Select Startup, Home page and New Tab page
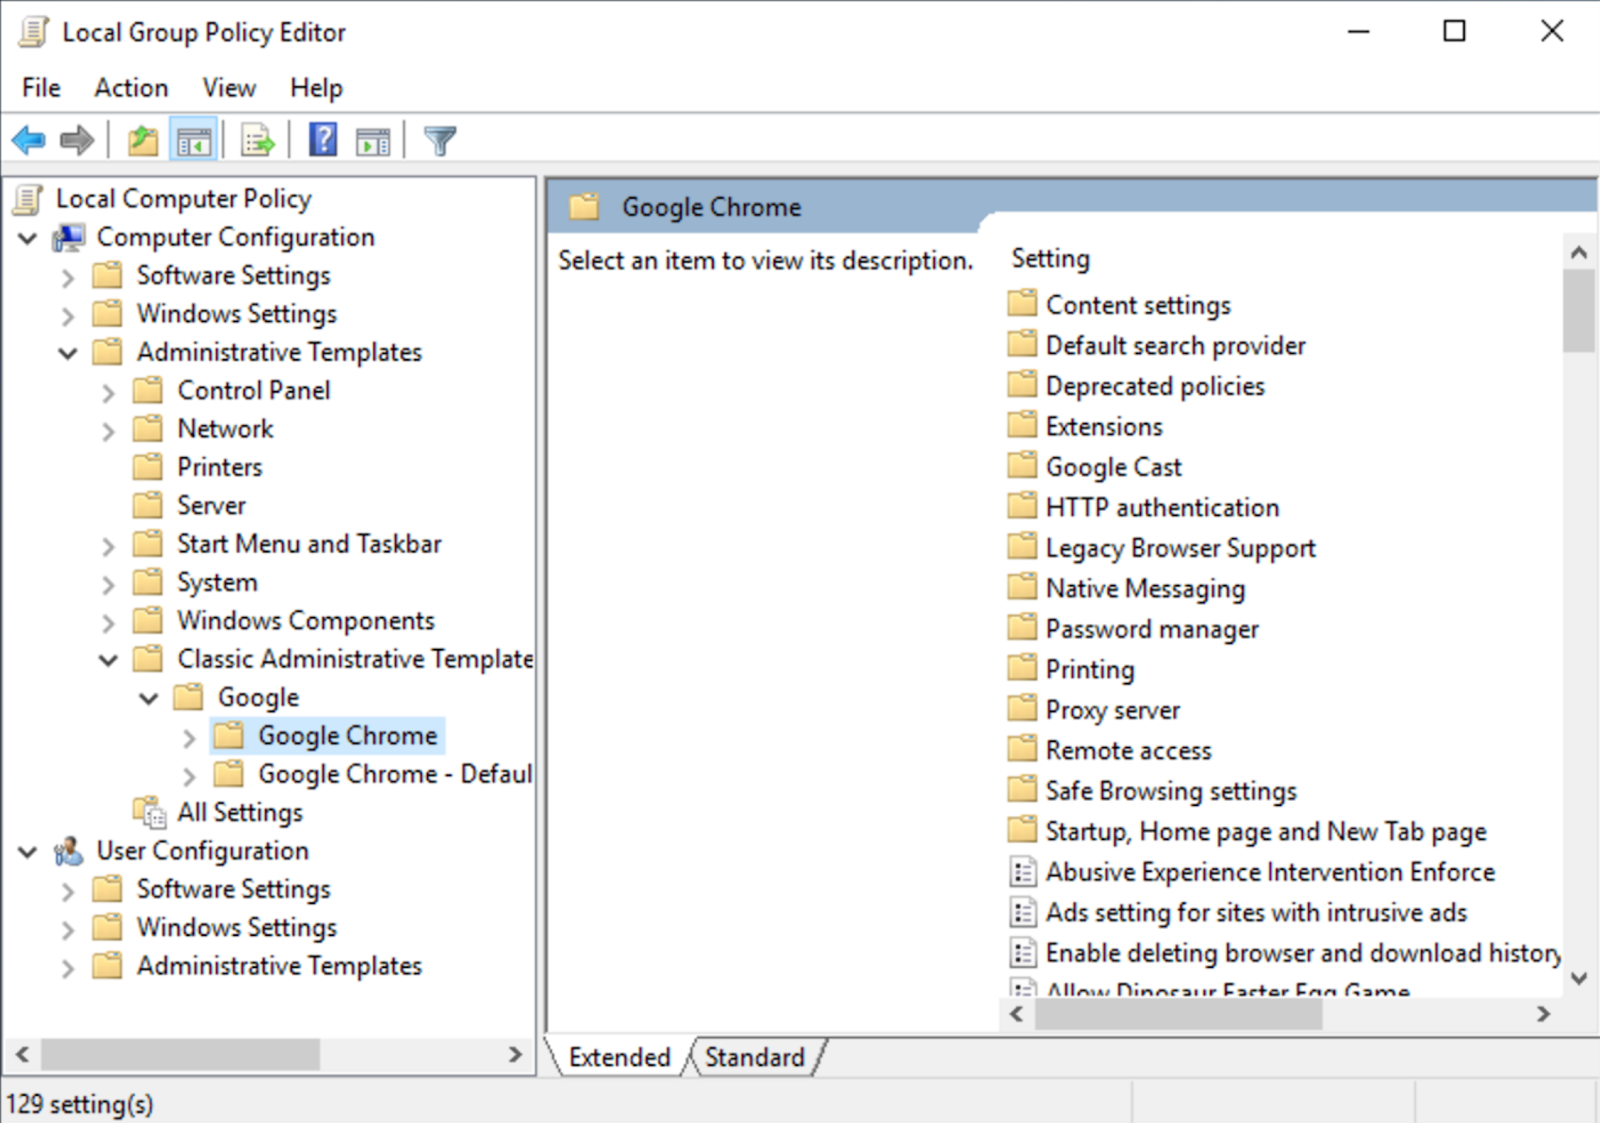1600x1123 pixels. click(x=1265, y=831)
